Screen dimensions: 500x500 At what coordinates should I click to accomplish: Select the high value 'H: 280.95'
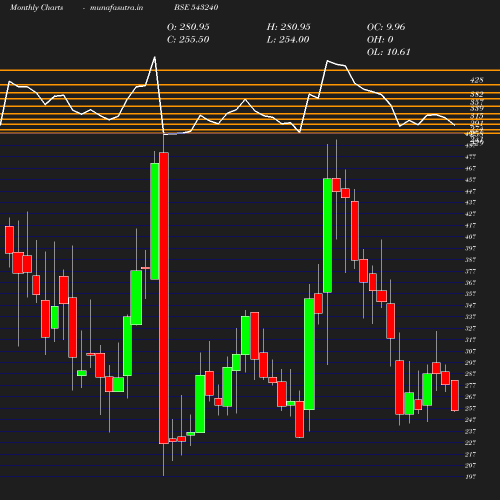289,27
